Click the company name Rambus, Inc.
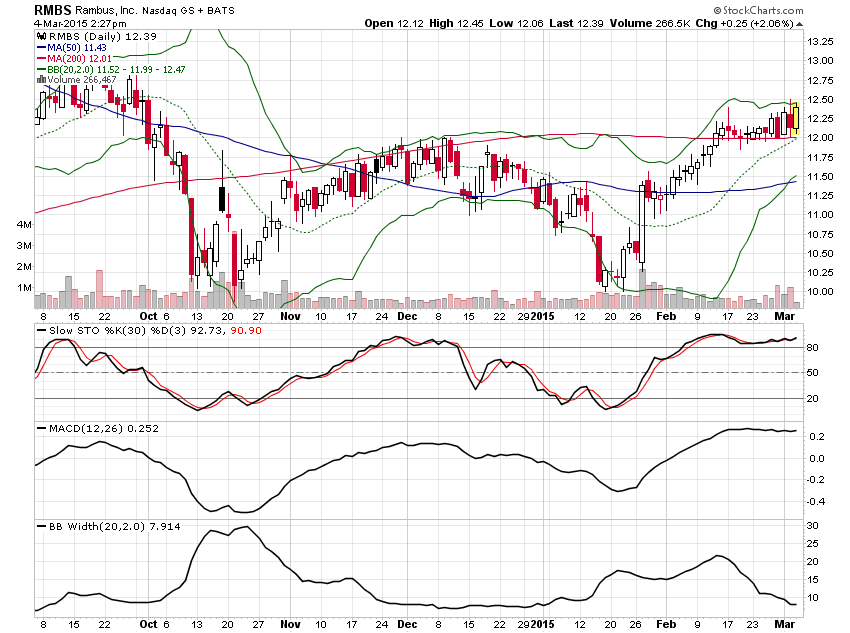The width and height of the screenshot is (850, 633). click(106, 10)
